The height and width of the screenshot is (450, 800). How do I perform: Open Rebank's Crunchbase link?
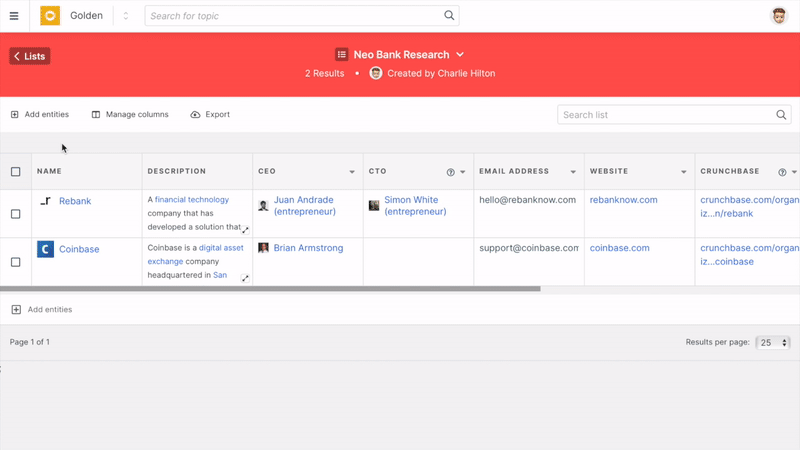click(x=749, y=207)
